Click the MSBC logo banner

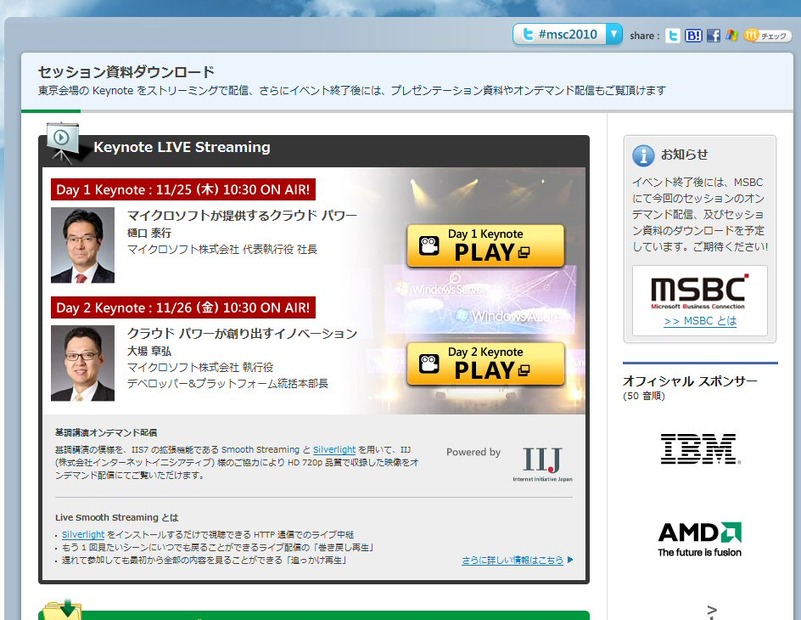pyautogui.click(x=699, y=292)
